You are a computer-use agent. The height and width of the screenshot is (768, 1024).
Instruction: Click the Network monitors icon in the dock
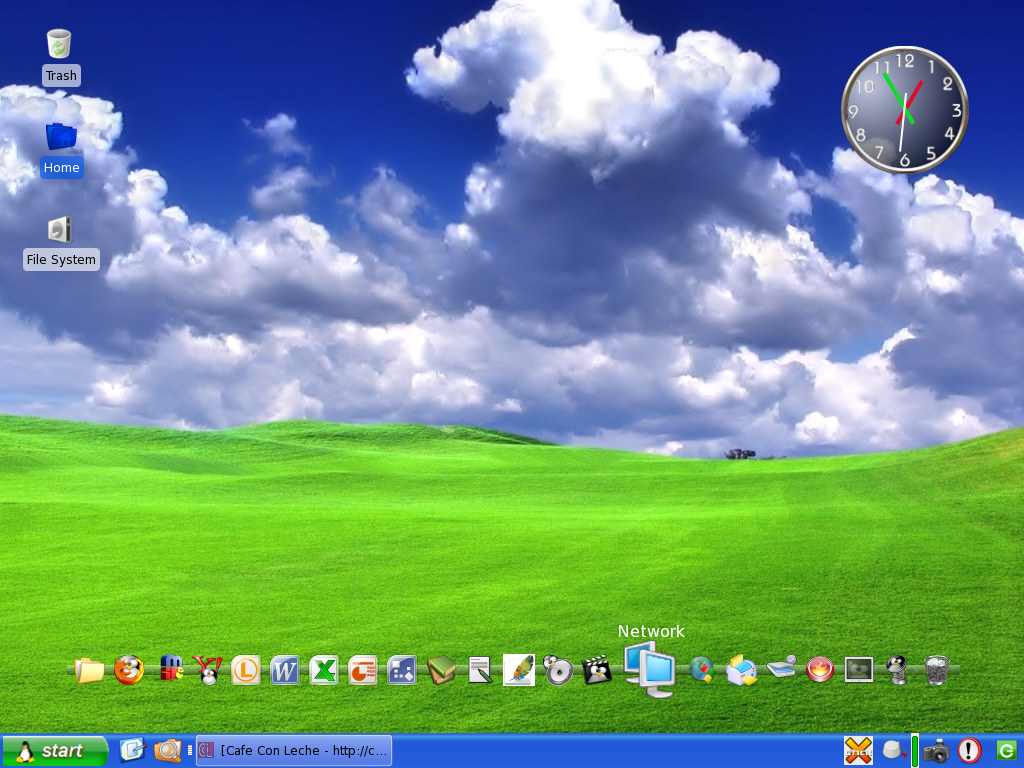[648, 669]
